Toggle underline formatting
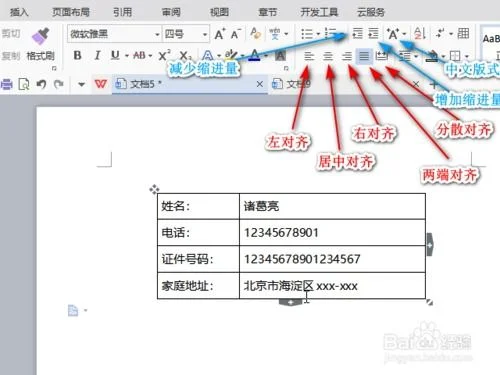 [x=115, y=55]
